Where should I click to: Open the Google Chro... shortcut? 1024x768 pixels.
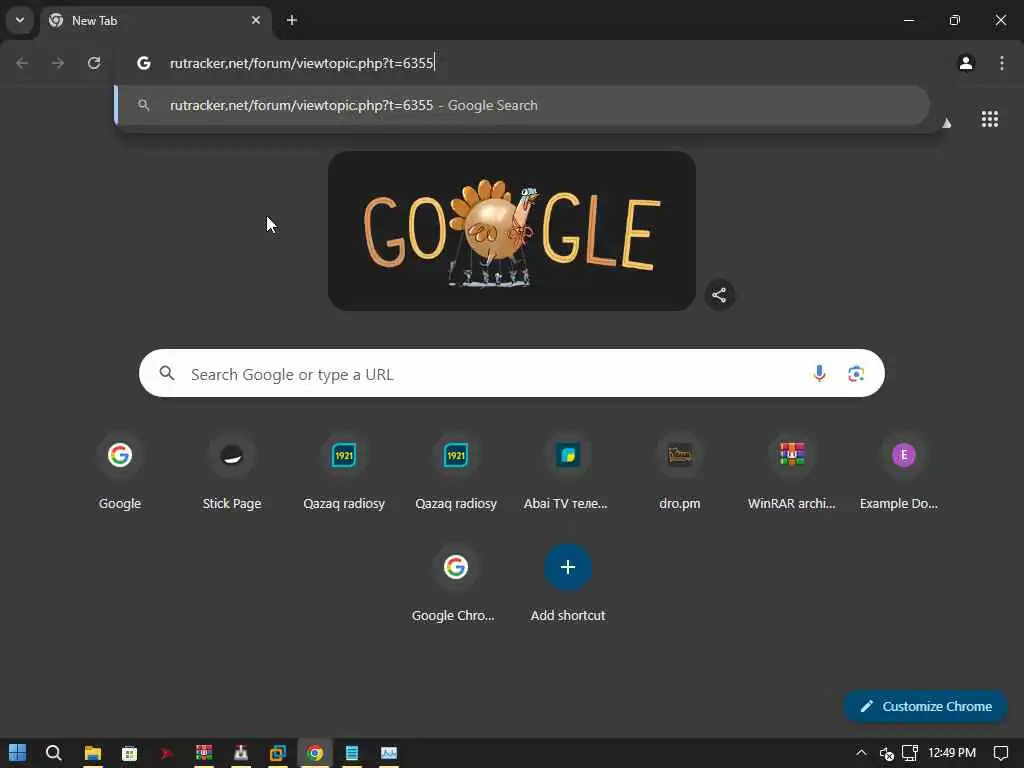click(455, 584)
